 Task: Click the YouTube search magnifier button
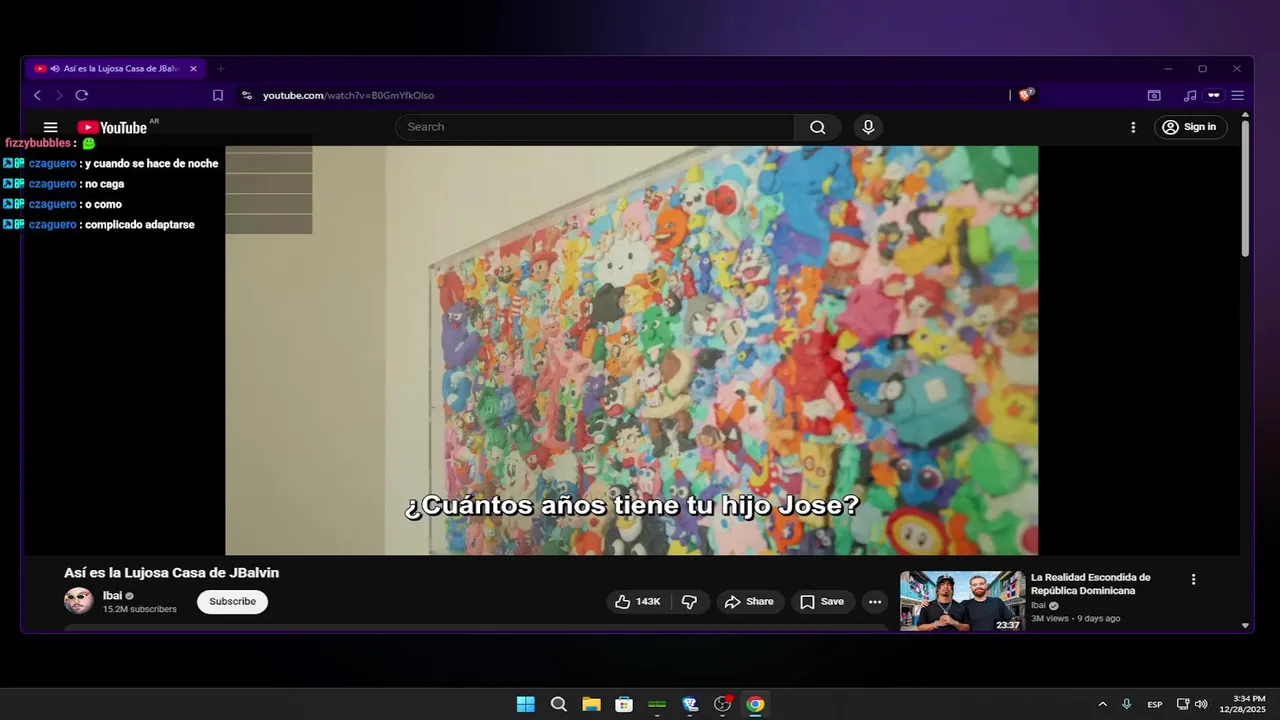[818, 127]
